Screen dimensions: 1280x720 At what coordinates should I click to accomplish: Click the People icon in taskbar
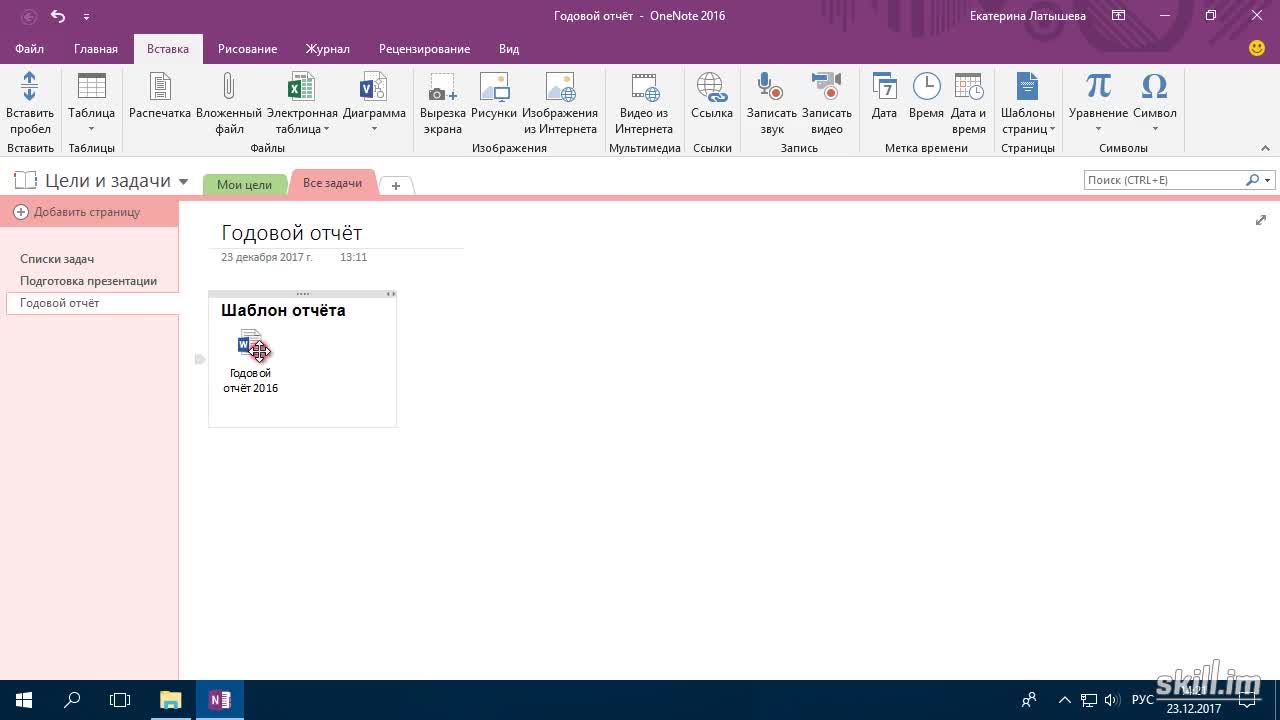coord(1028,700)
